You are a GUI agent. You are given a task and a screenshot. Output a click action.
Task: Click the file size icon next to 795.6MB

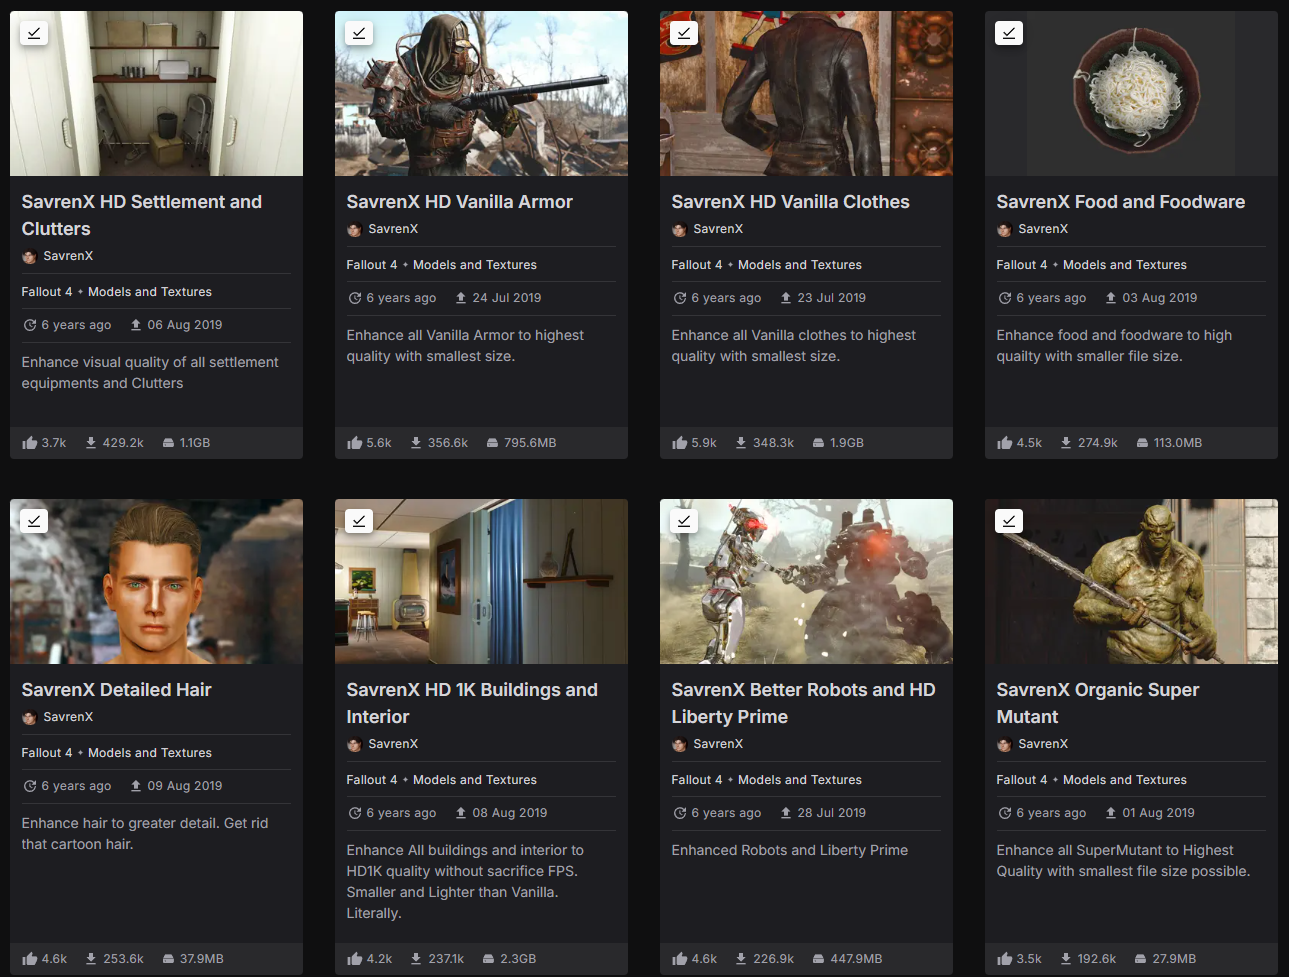tap(492, 442)
